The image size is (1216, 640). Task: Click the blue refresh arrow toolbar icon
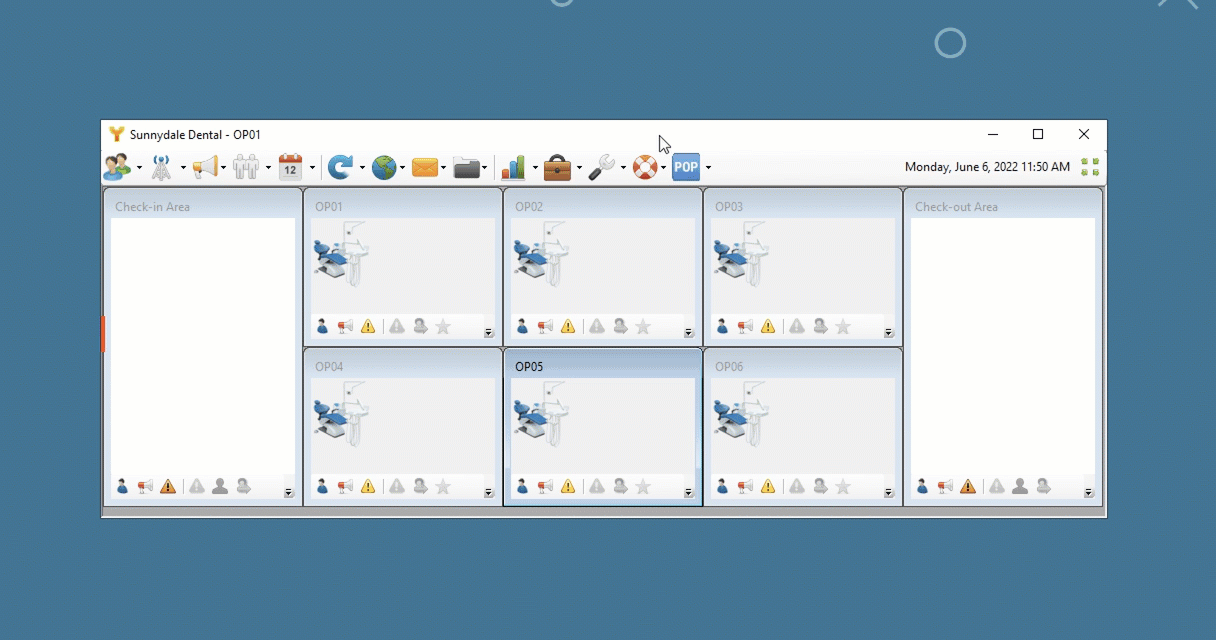(340, 167)
